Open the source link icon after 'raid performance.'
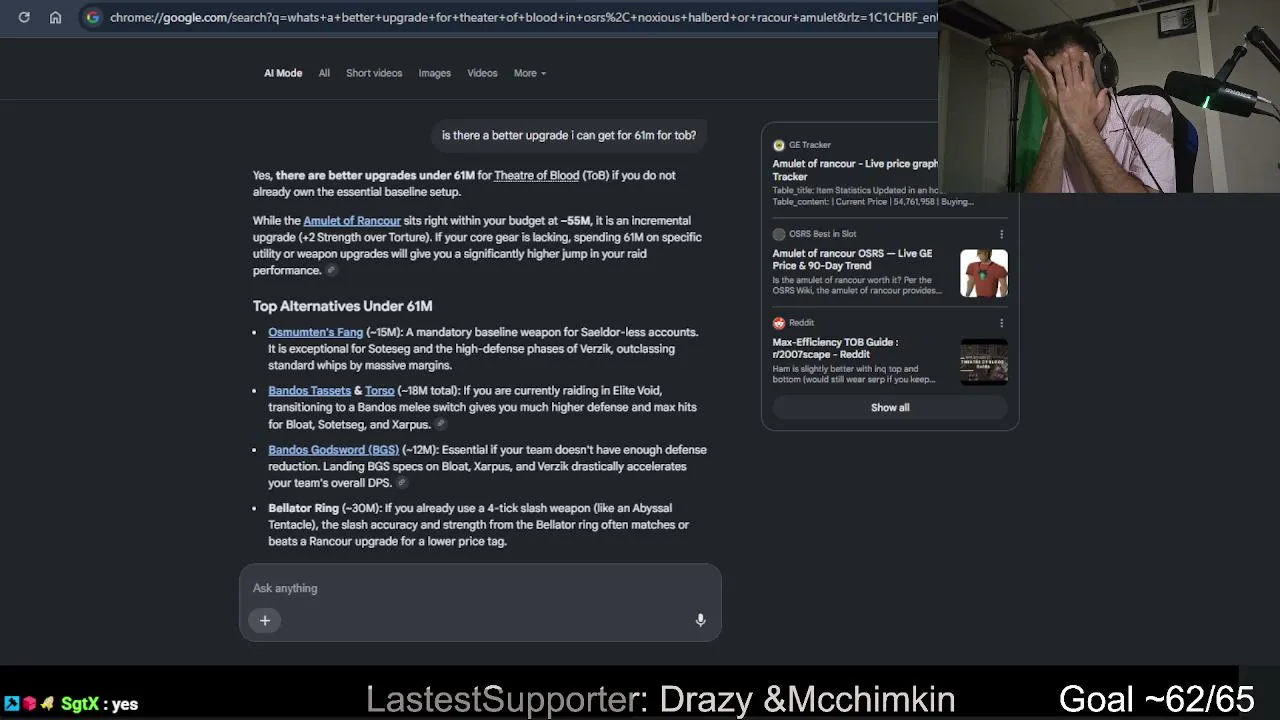Viewport: 1280px width, 720px height. (332, 271)
